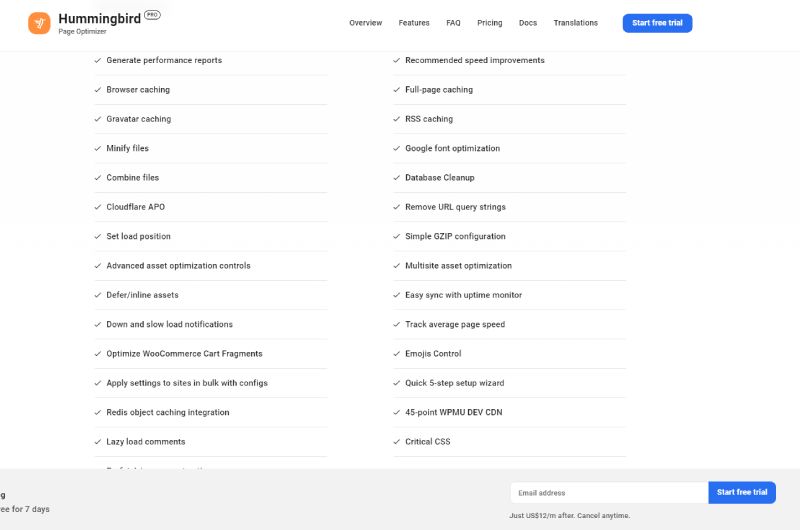Click checkmark beside Critical CSS

[x=396, y=442]
